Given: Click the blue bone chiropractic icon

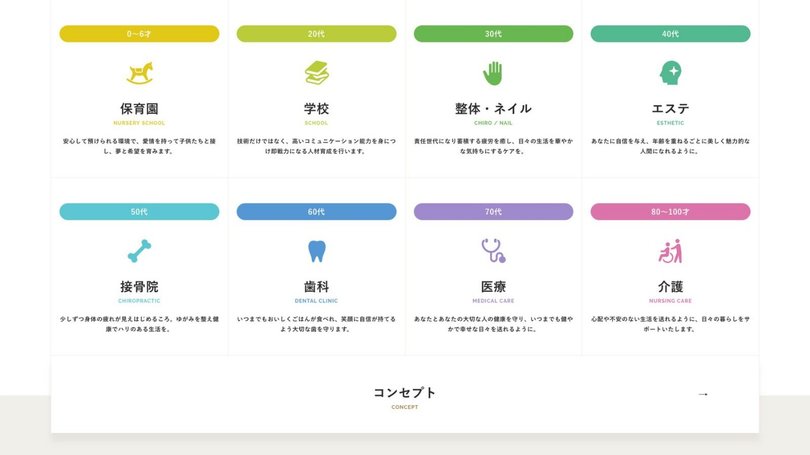Looking at the screenshot, I should point(139,250).
